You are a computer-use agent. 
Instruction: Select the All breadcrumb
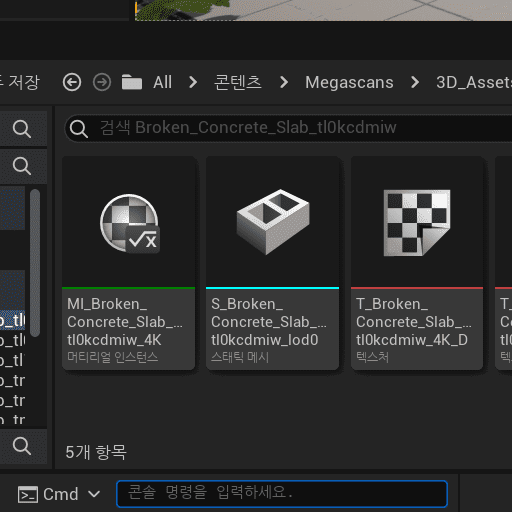click(x=162, y=82)
